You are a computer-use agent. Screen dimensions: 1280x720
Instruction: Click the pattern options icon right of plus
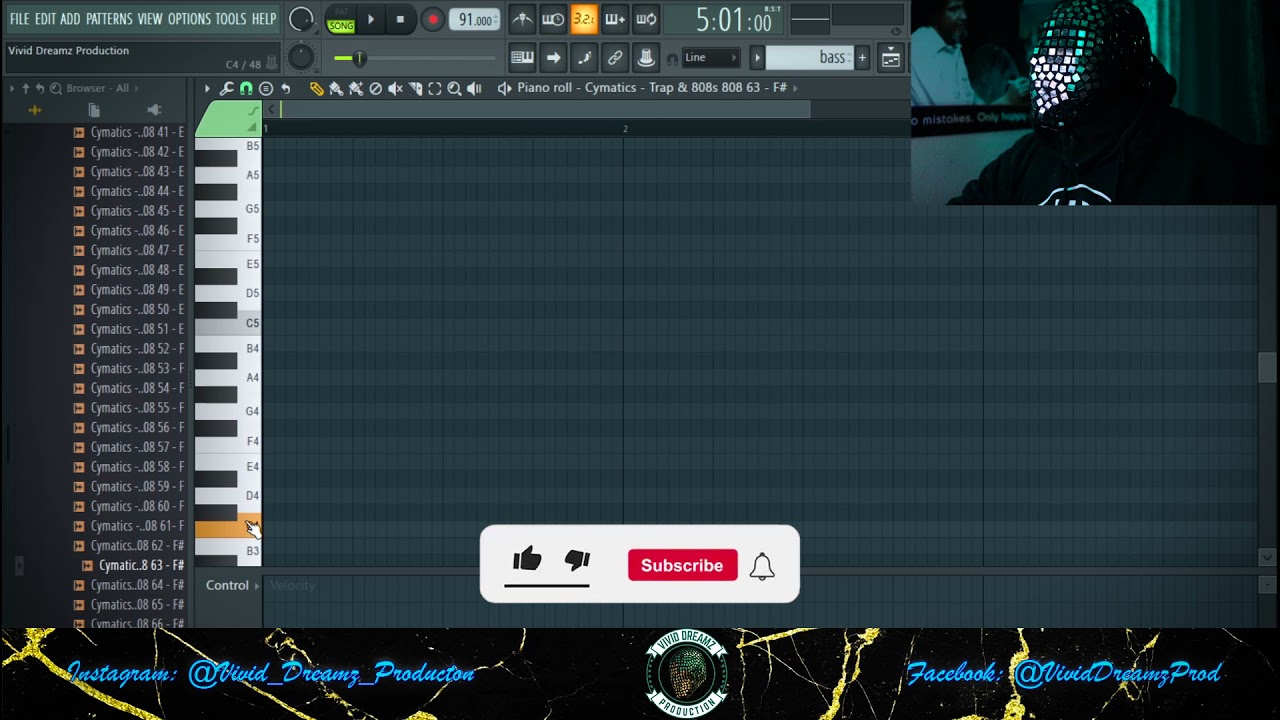(x=890, y=58)
